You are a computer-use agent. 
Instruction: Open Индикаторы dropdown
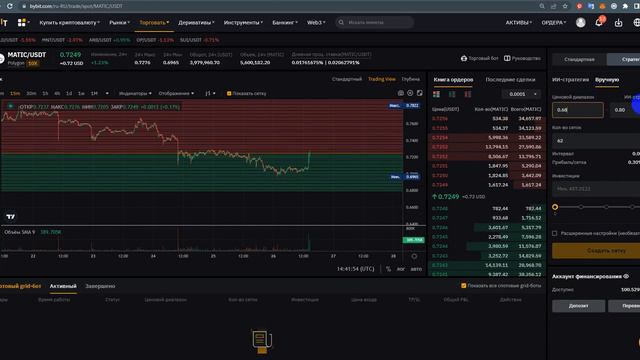(135, 93)
